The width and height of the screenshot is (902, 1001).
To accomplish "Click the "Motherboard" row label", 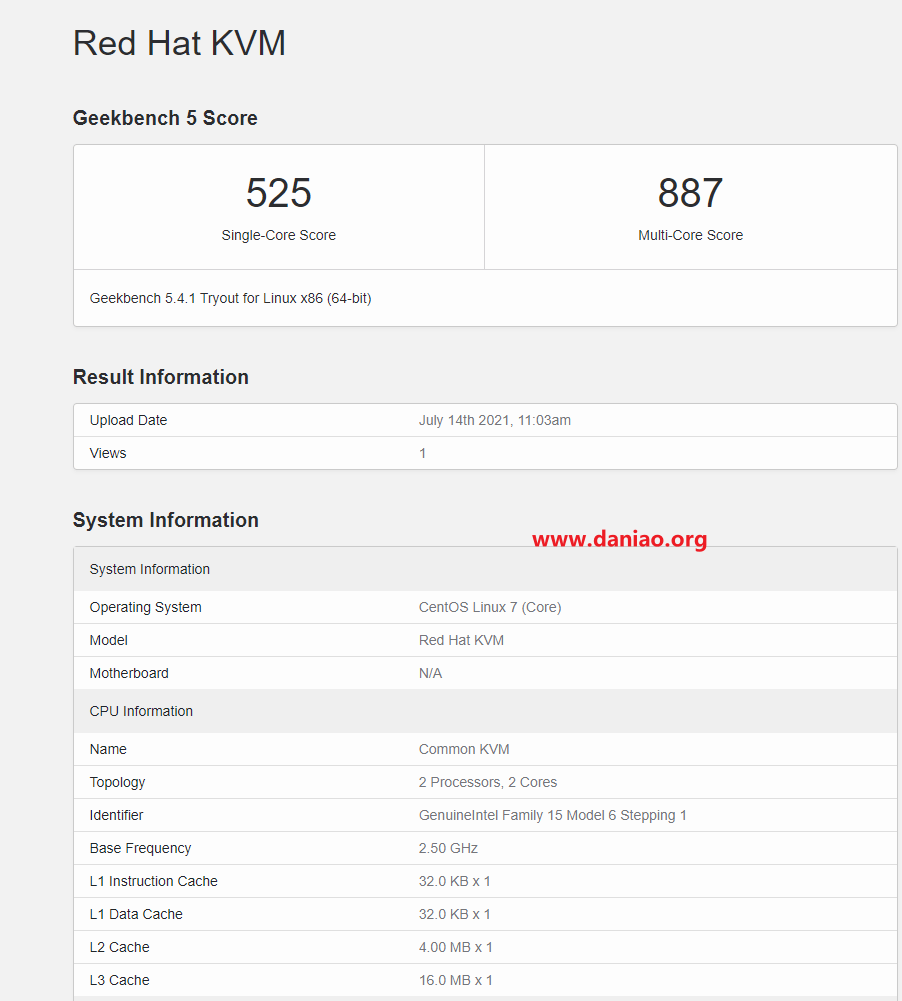I will tap(129, 674).
